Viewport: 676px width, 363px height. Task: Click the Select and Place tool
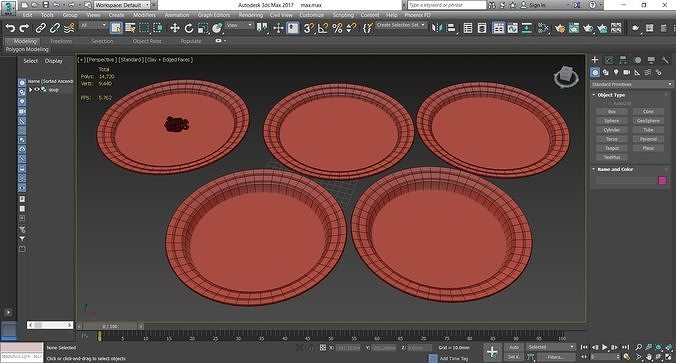pyautogui.click(x=217, y=28)
